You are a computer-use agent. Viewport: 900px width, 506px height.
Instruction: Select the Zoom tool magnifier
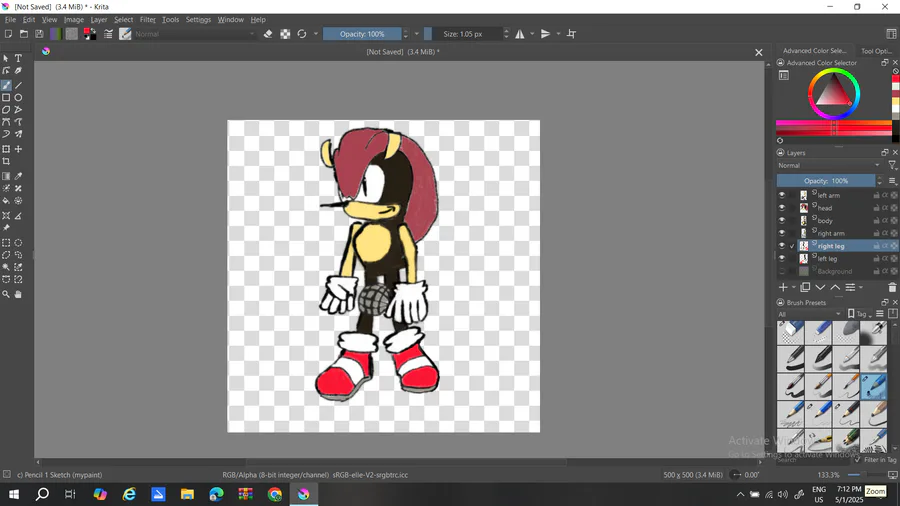coord(6,294)
